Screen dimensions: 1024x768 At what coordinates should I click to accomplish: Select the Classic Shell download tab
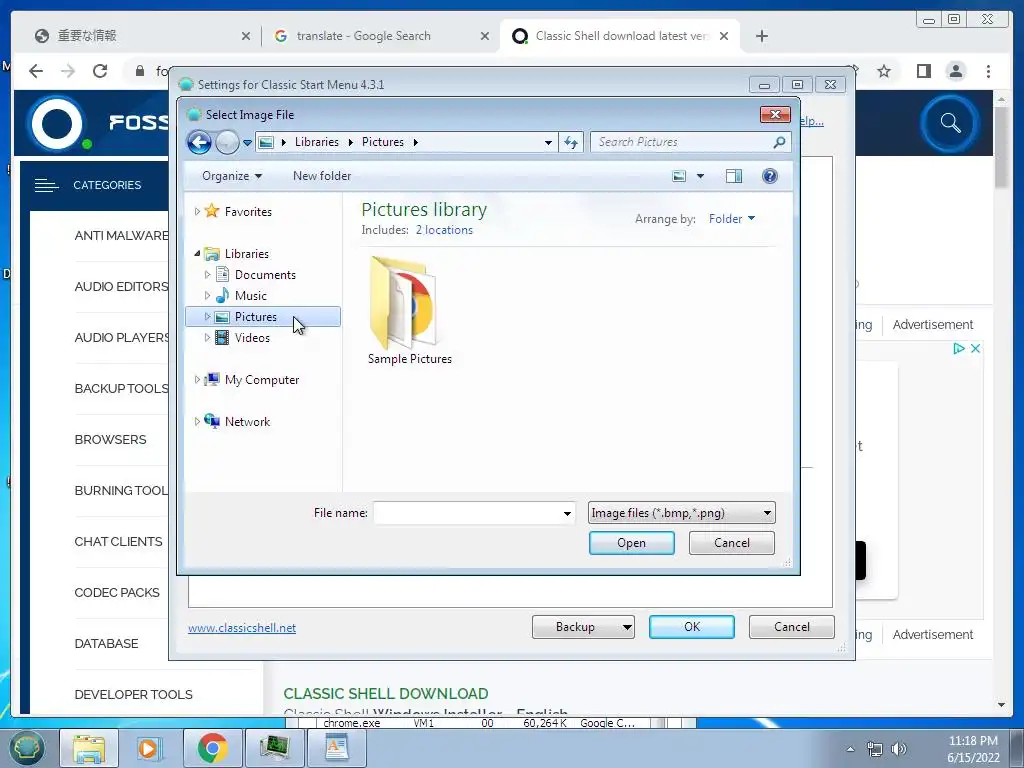pyautogui.click(x=619, y=36)
